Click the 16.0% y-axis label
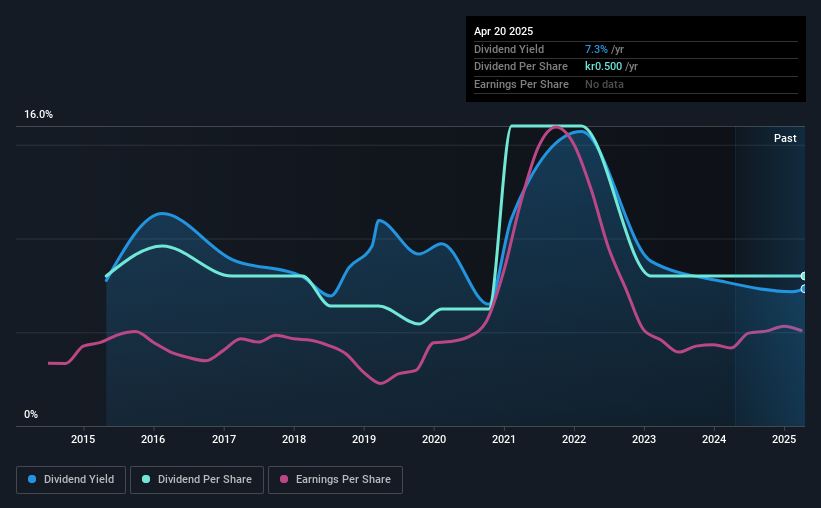This screenshot has width=821, height=508. [38, 115]
